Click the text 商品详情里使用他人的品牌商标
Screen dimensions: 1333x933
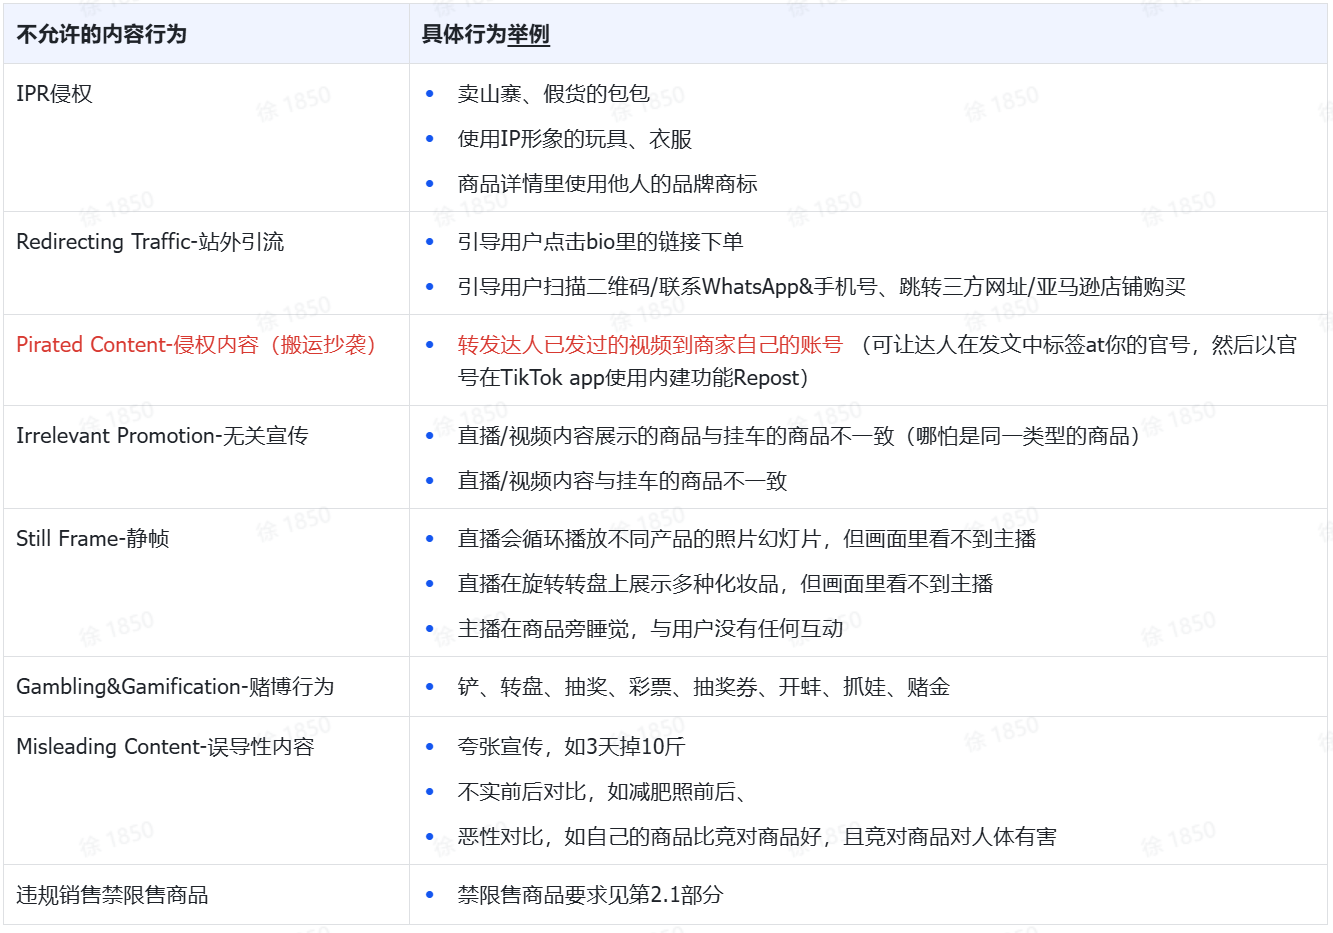click(607, 184)
